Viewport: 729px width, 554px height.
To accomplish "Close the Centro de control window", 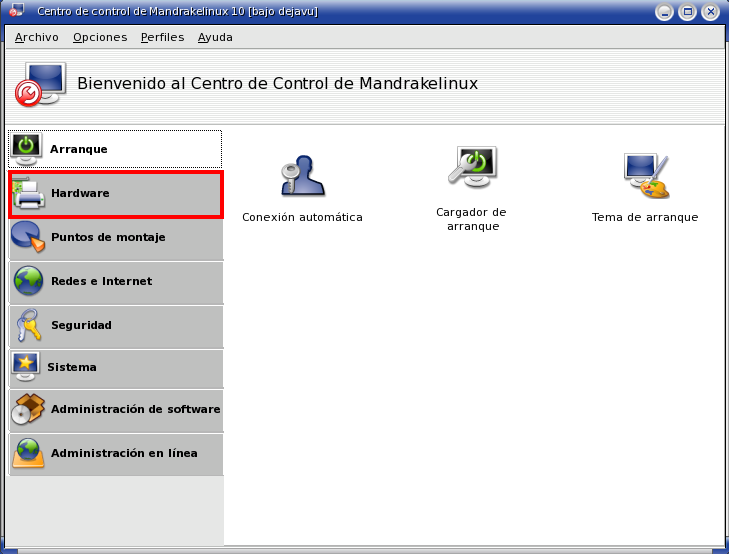I will point(710,12).
